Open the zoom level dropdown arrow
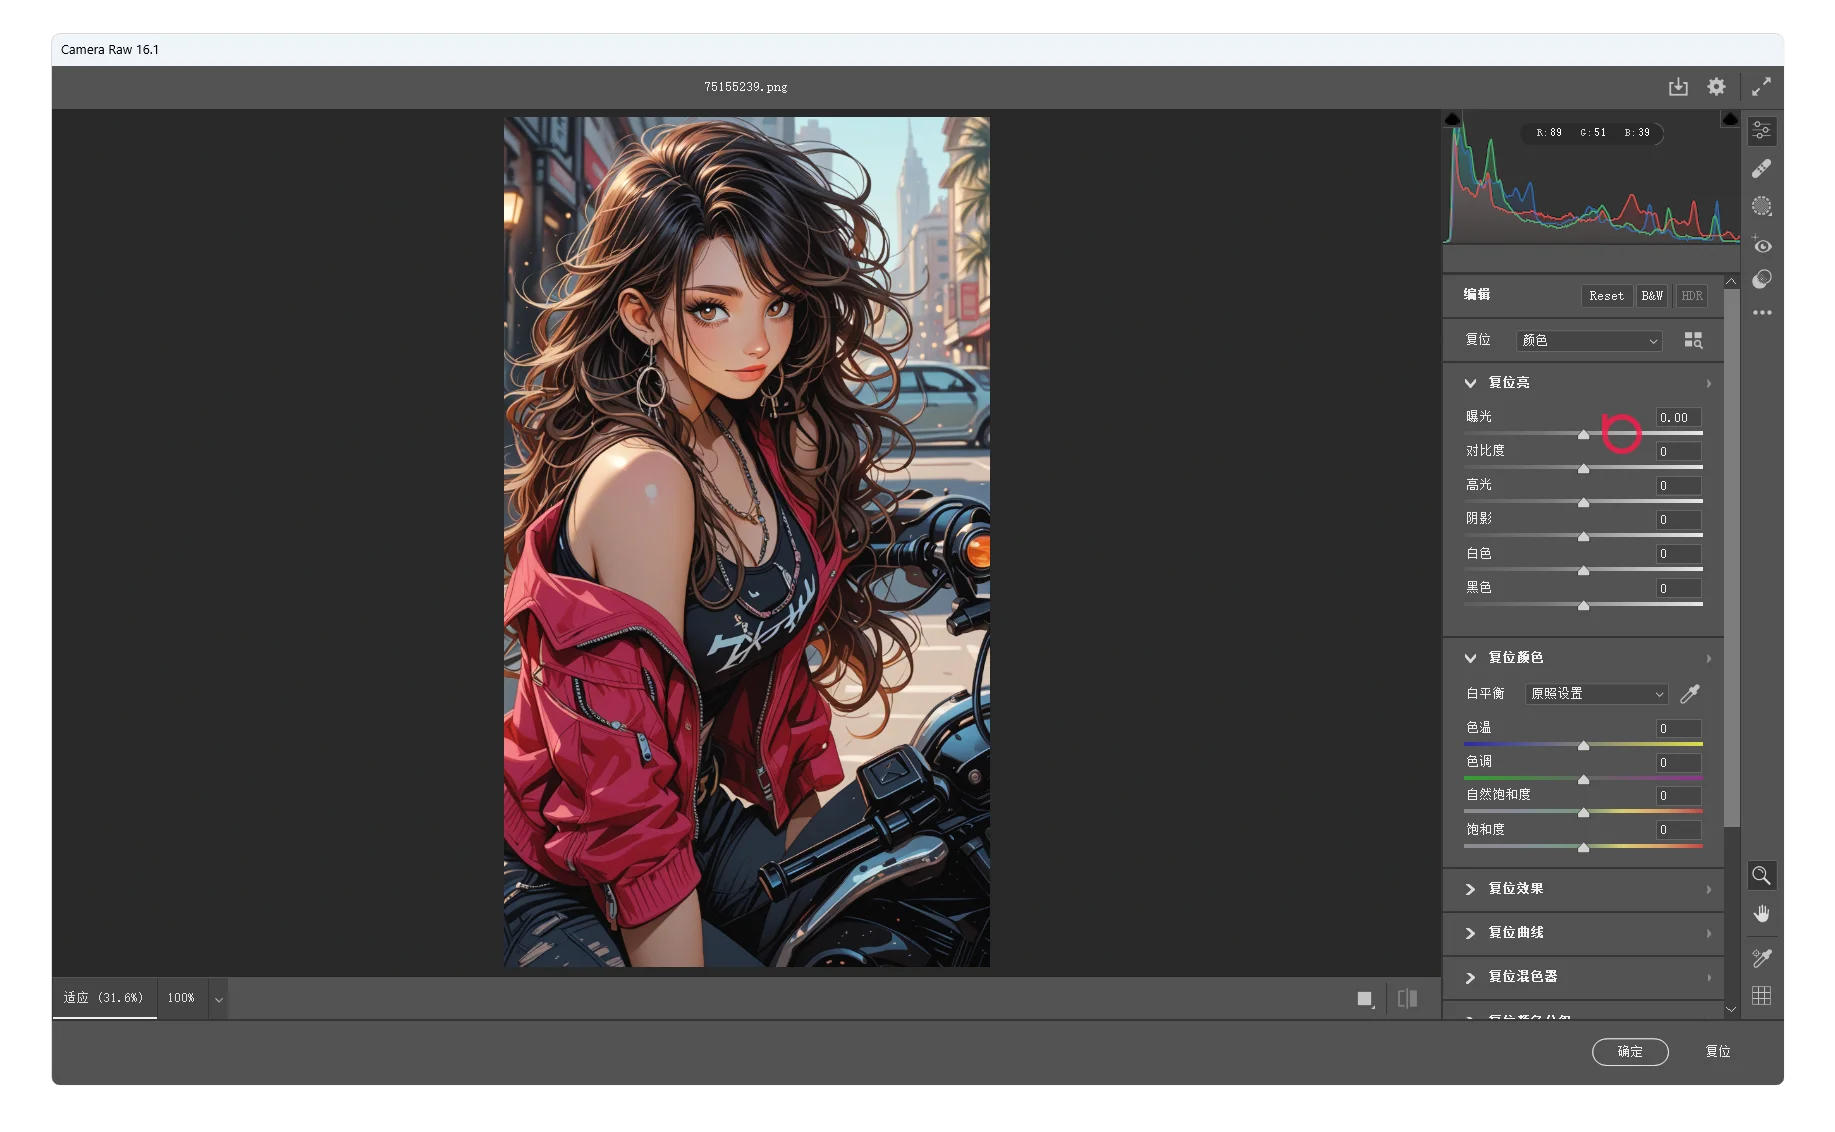This screenshot has width=1835, height=1132. (x=218, y=998)
